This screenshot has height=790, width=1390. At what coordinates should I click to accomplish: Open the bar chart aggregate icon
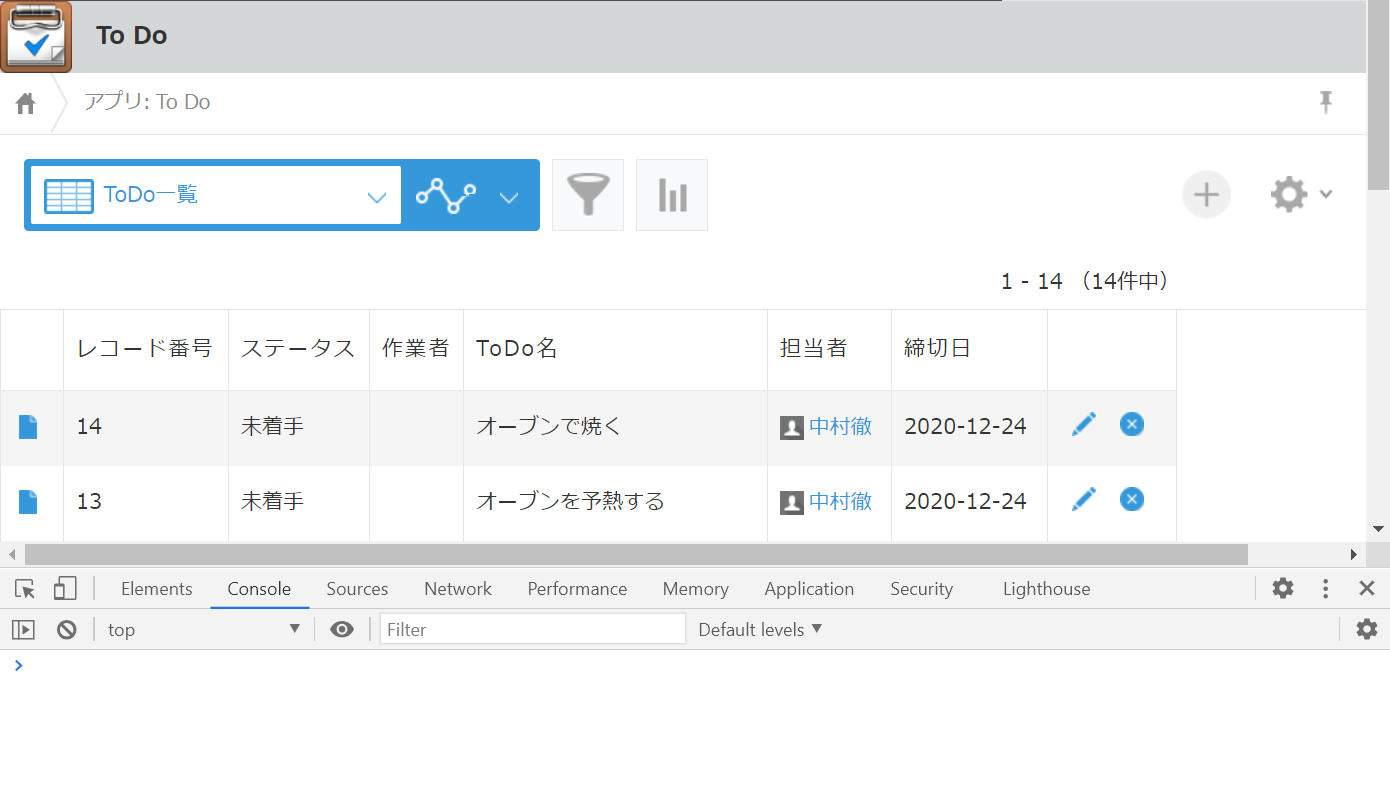coord(672,195)
